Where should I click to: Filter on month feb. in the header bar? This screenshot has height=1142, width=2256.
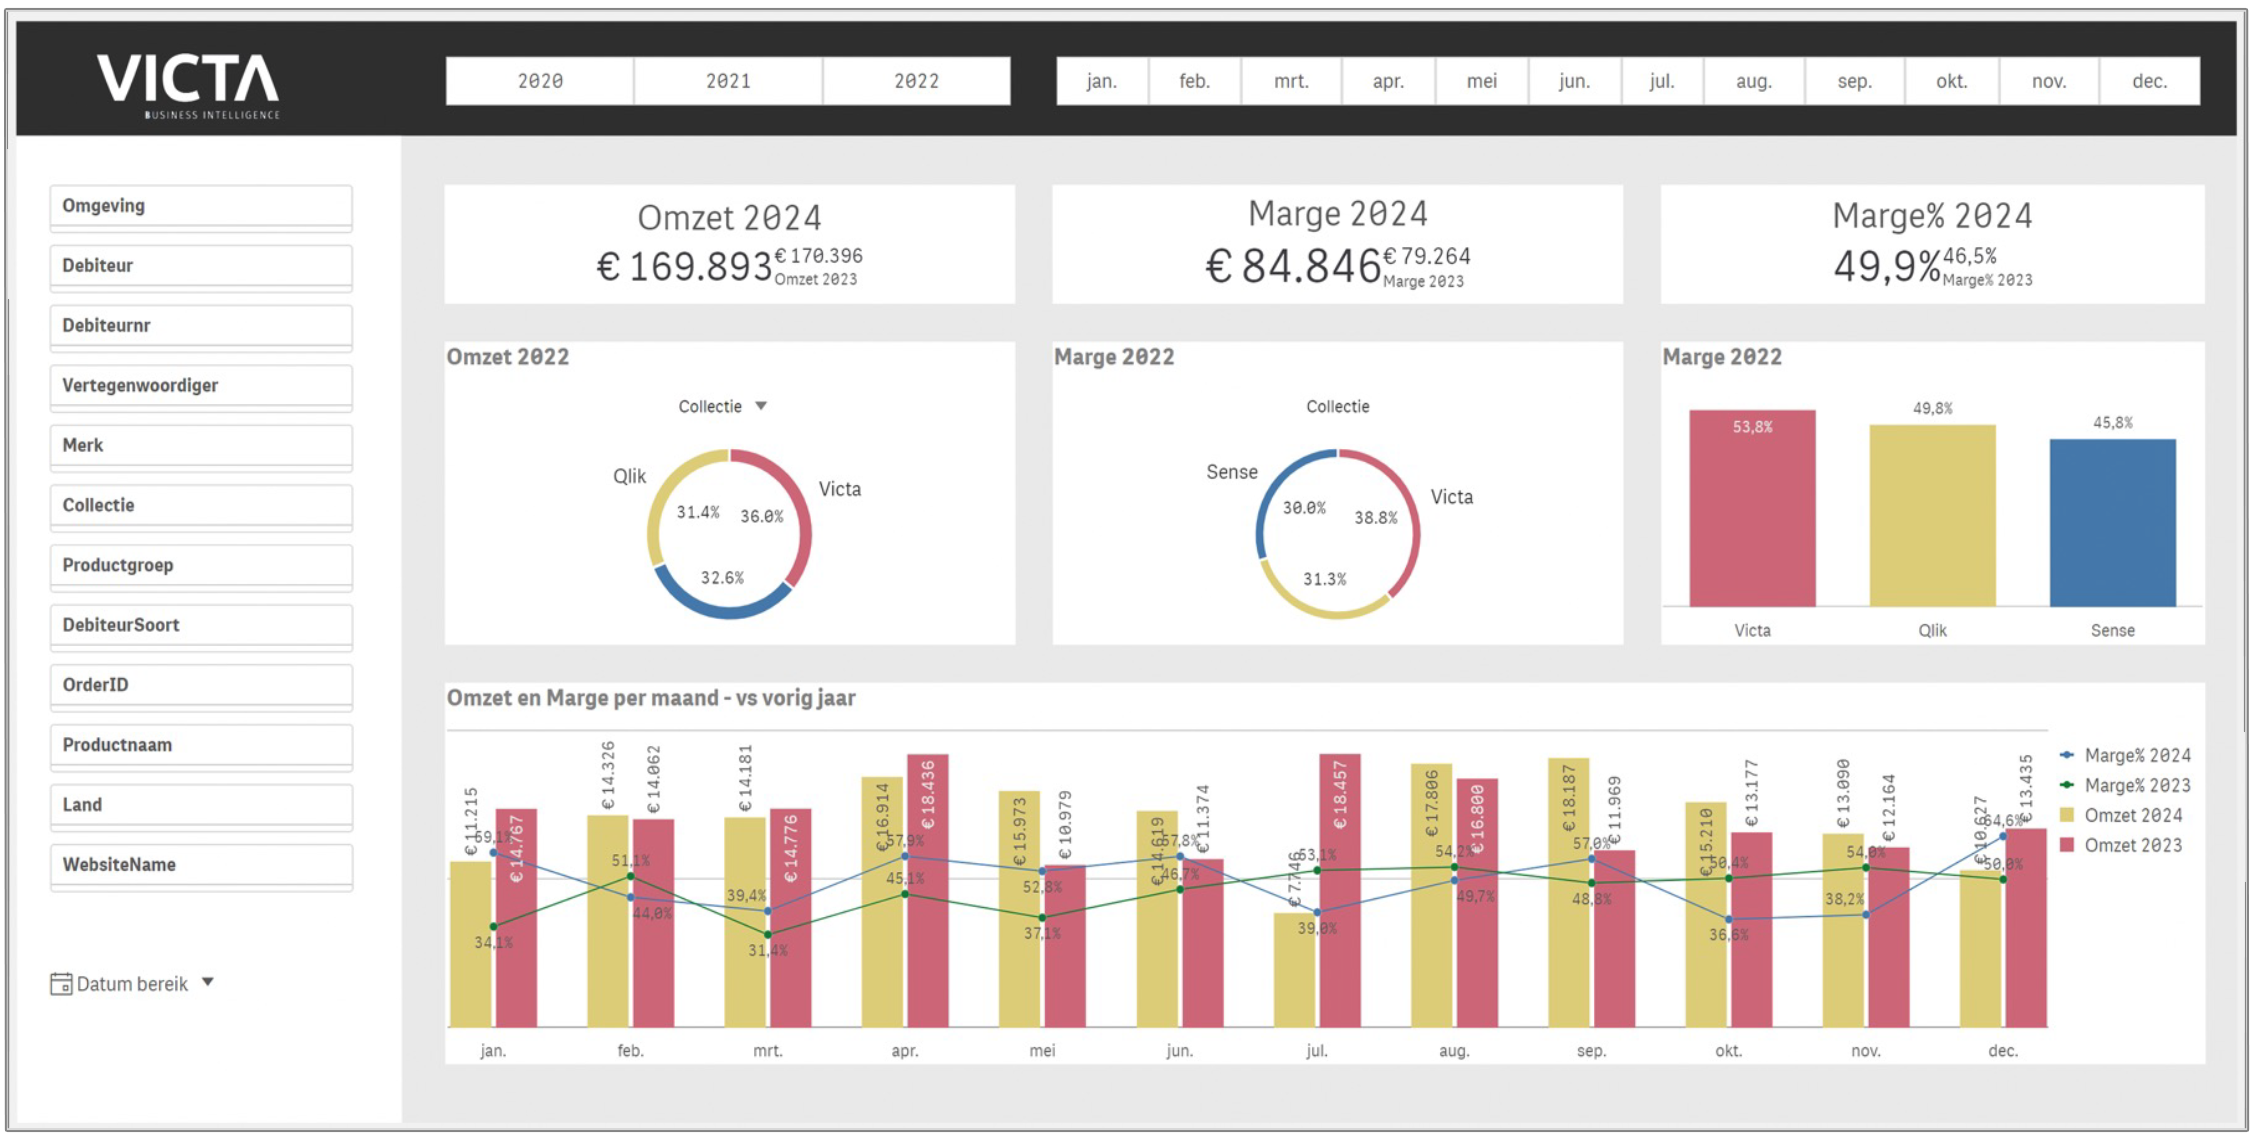point(1195,81)
